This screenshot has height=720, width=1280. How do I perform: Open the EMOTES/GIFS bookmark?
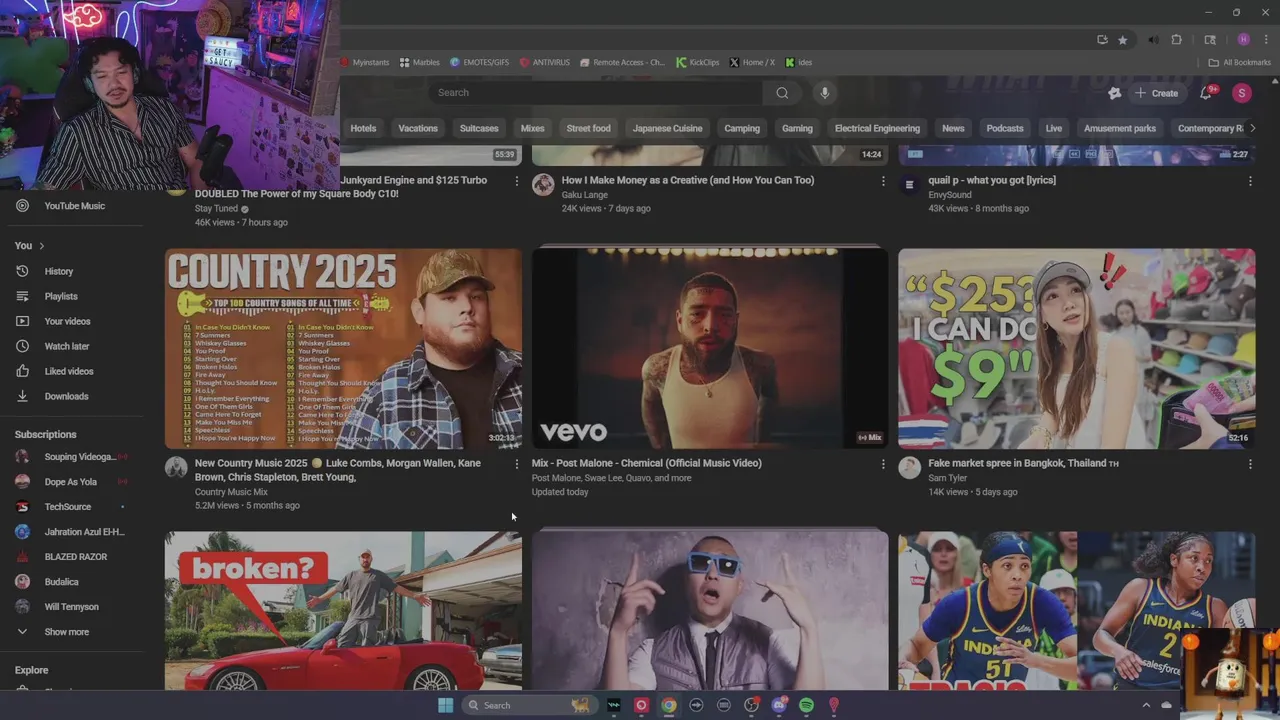coord(480,62)
